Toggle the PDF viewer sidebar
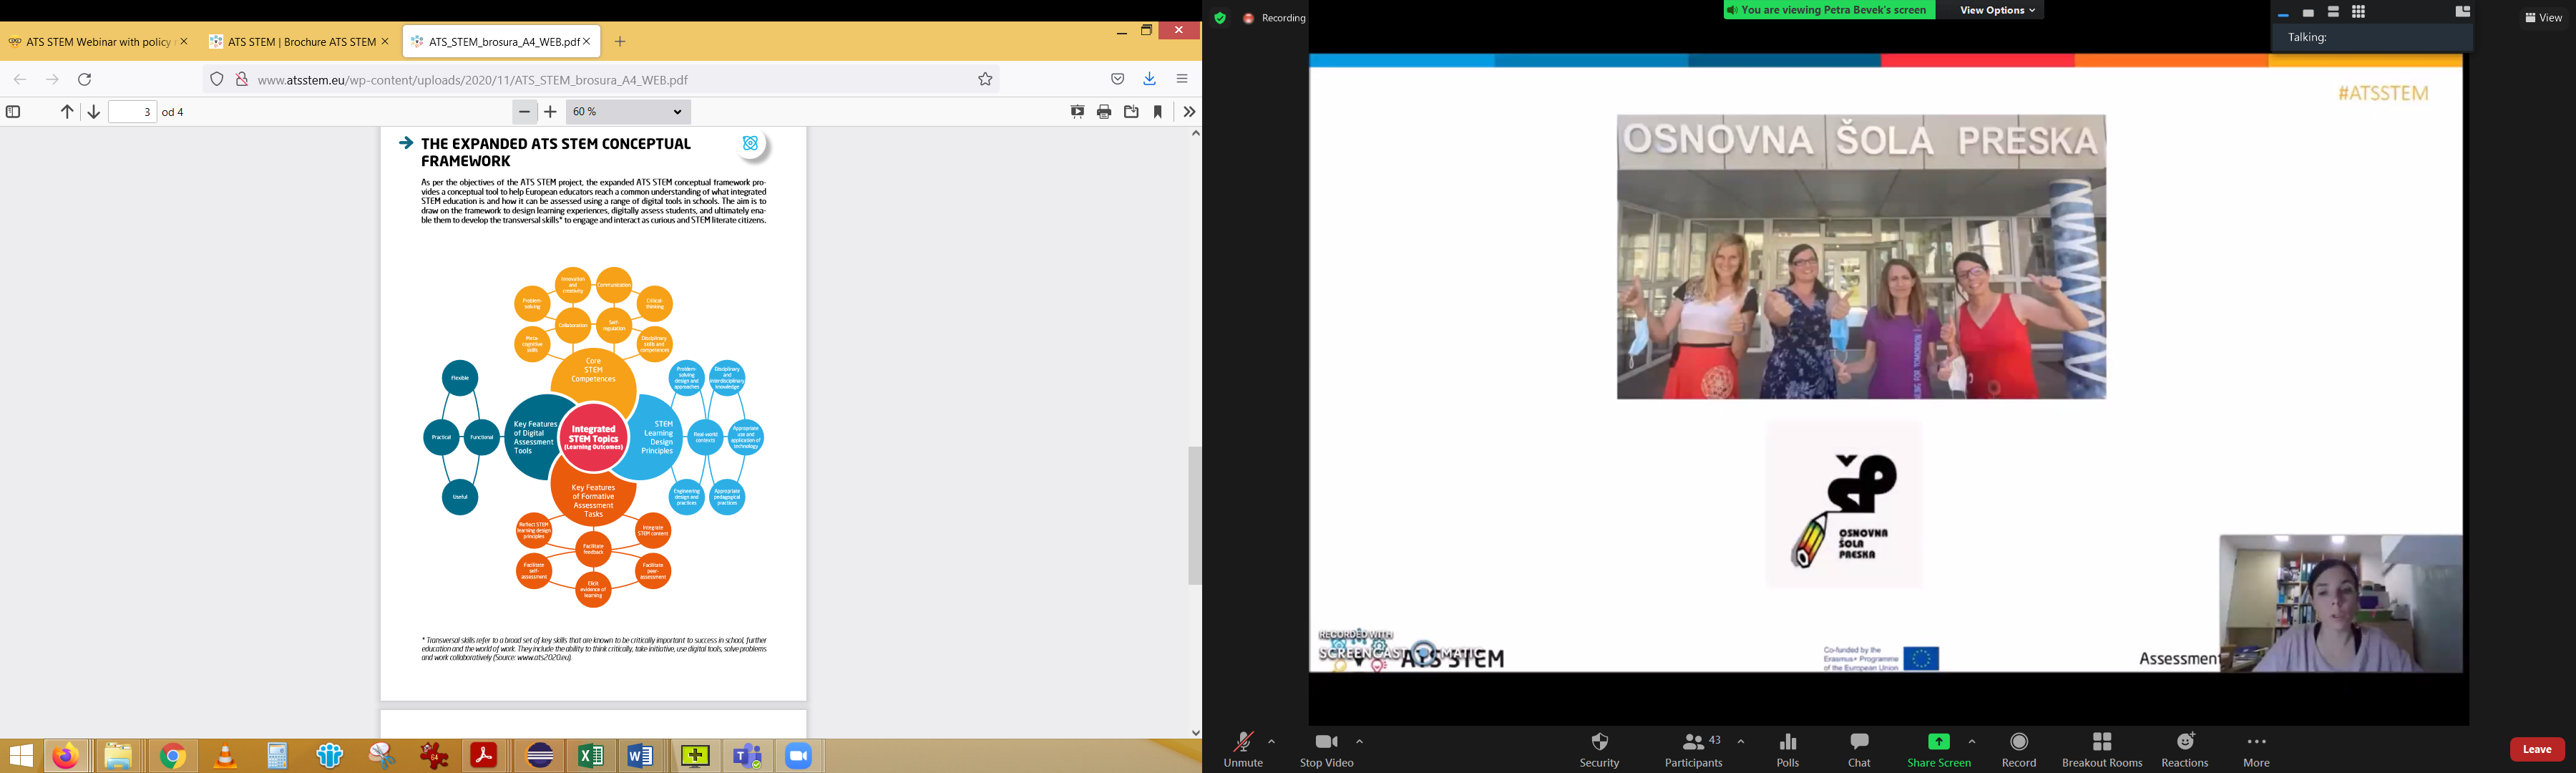 (13, 112)
